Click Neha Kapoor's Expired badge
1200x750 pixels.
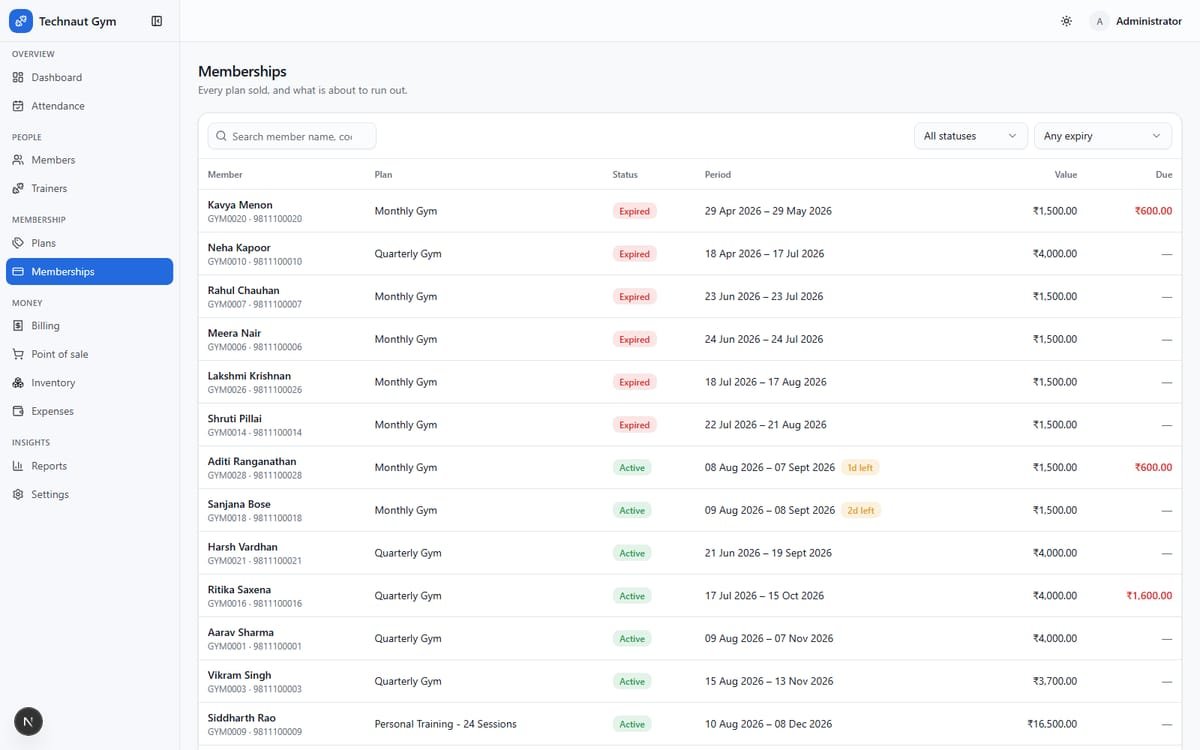[x=634, y=254]
